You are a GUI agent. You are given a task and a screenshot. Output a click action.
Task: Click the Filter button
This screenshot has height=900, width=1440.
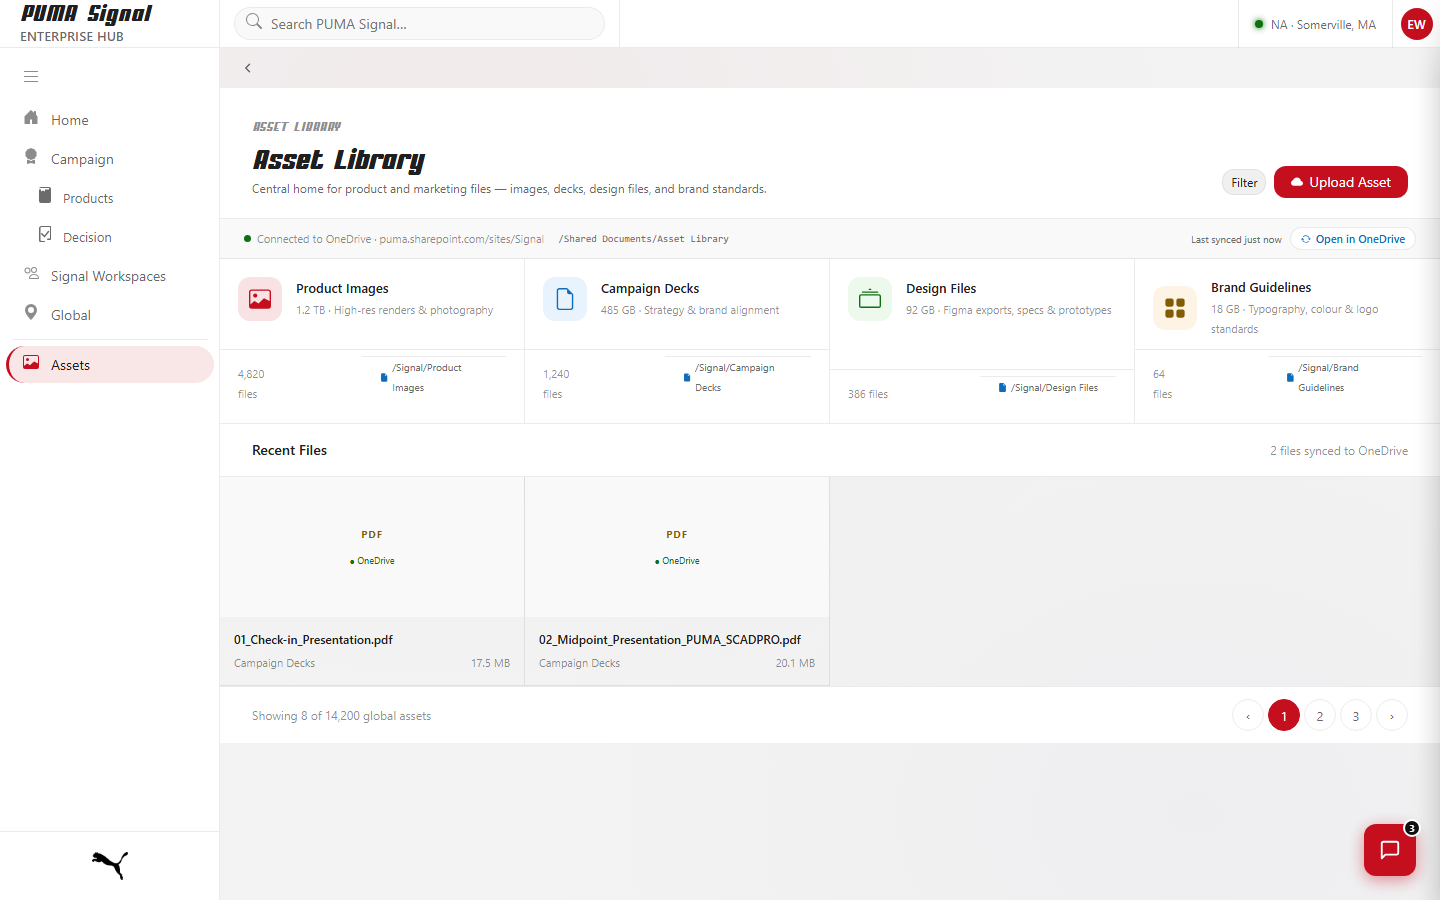[1244, 182]
